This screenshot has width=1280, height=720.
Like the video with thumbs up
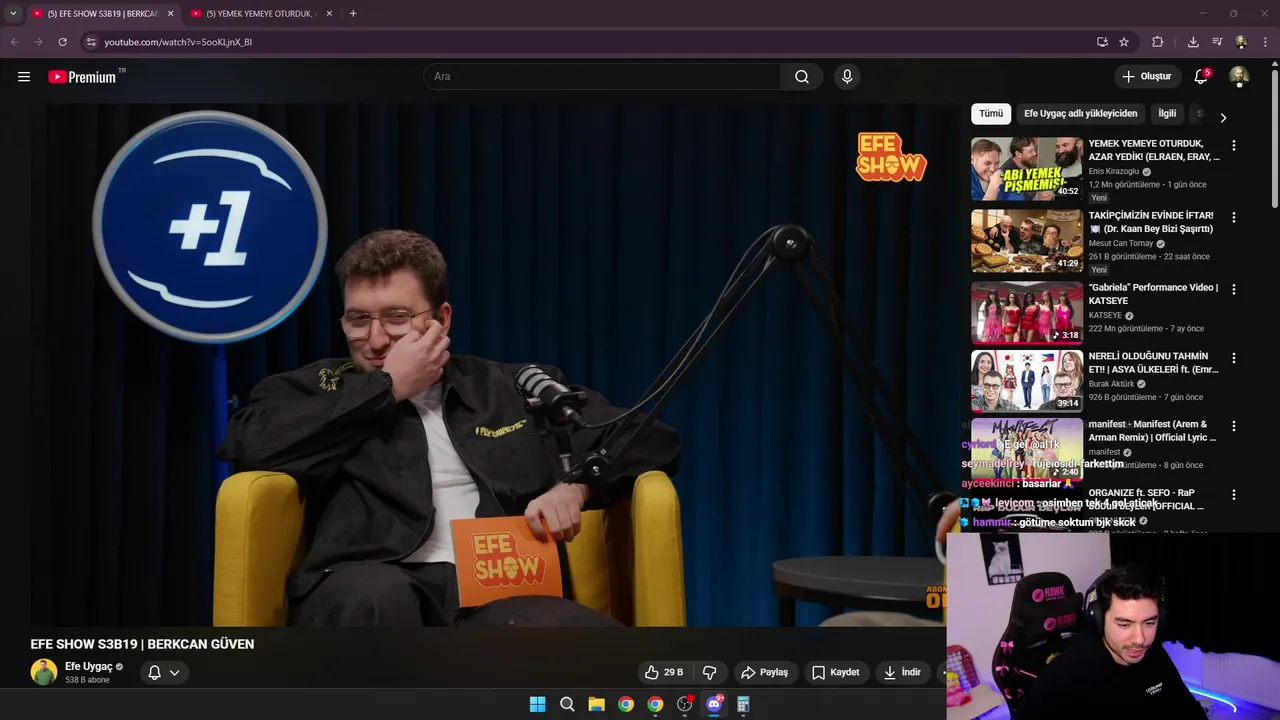point(664,672)
